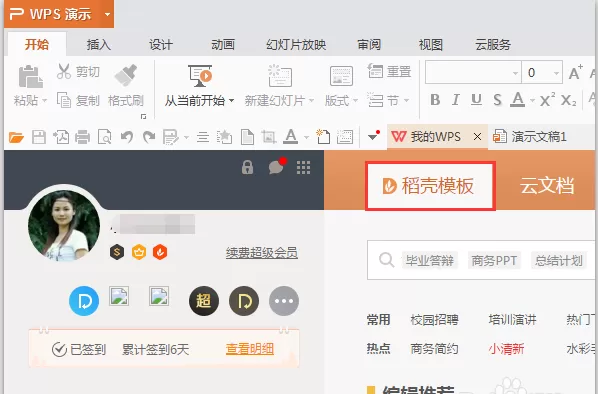Click the 查看明细 link
The width and height of the screenshot is (598, 394).
250,349
